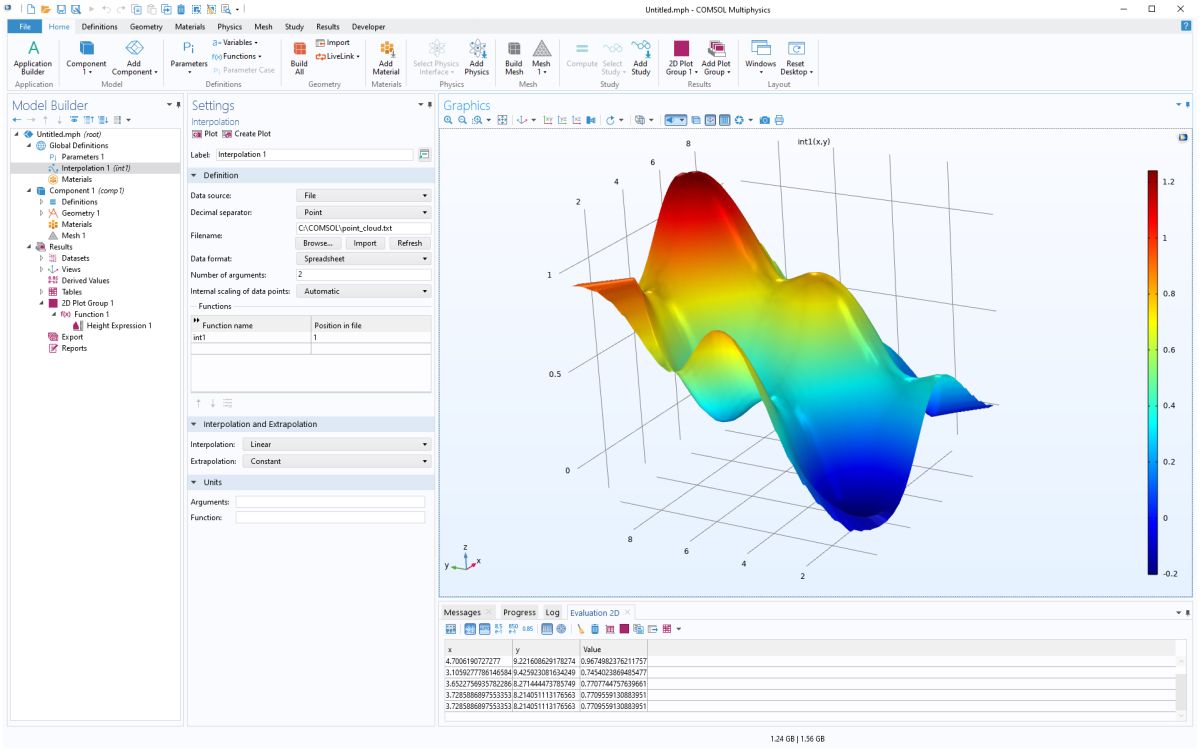Click the blue back arrow in Model Builder
Viewport: 1200px width, 749px height.
click(17, 120)
